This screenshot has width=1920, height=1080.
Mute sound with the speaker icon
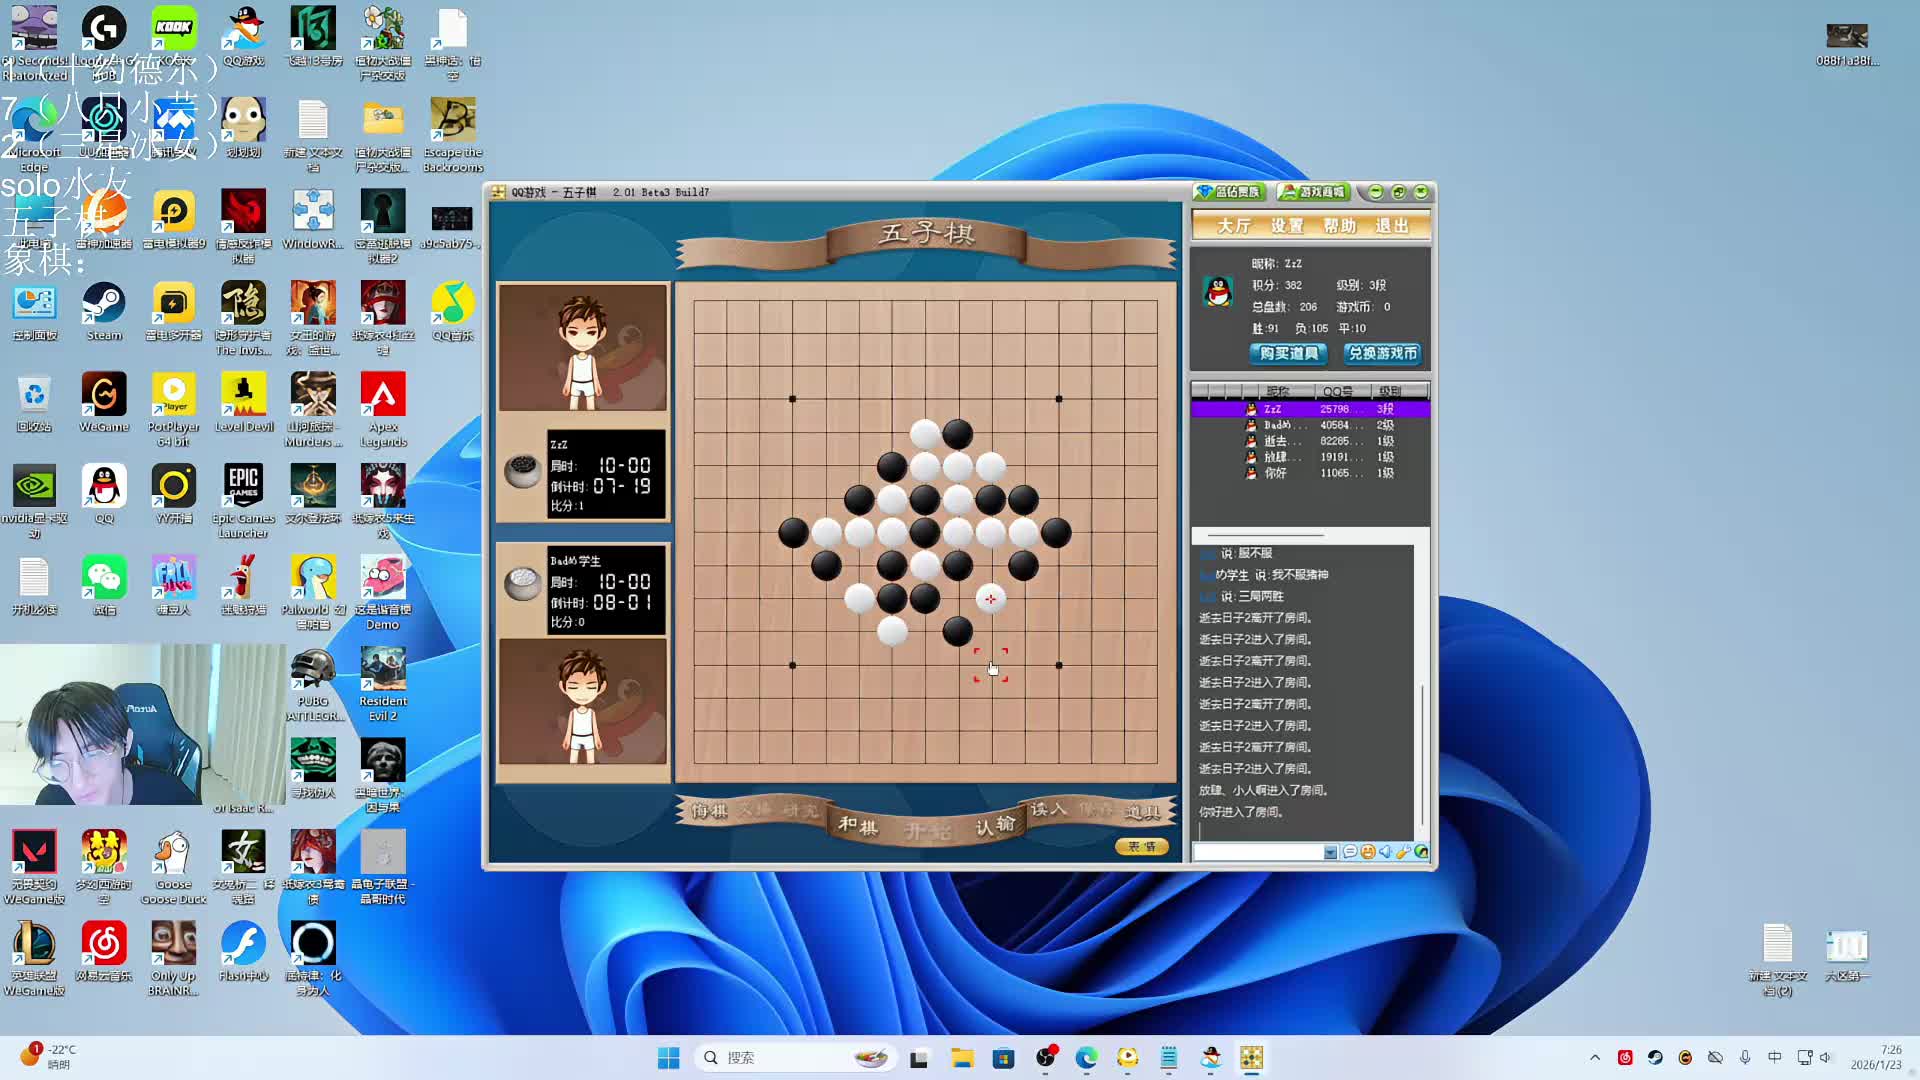tap(1385, 852)
